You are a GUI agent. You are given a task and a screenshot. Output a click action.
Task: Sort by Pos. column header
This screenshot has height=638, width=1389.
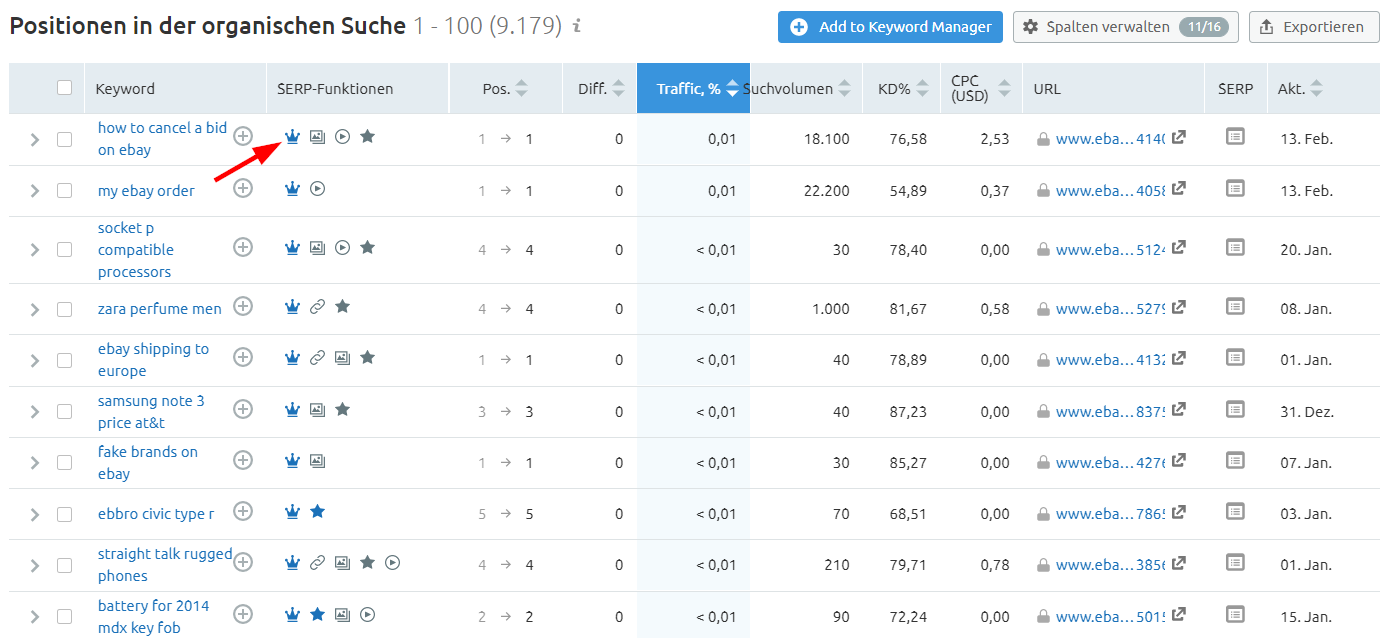(x=505, y=89)
